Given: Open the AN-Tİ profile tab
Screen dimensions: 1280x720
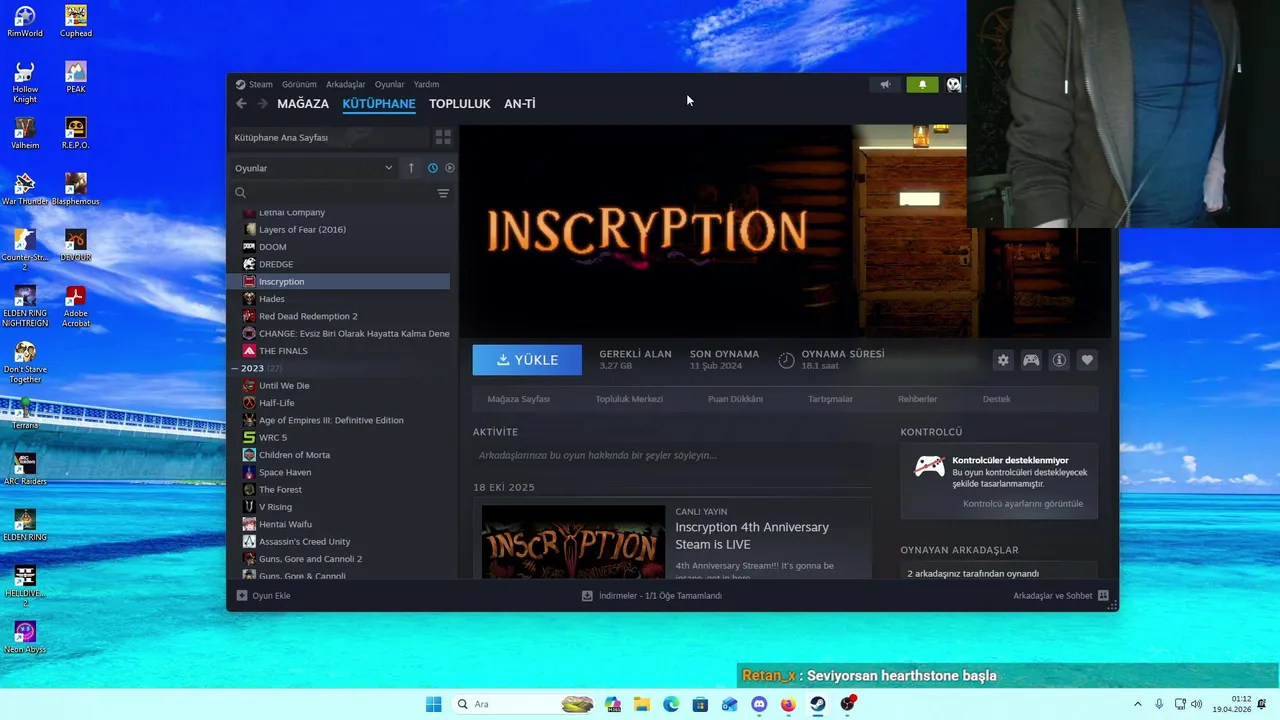Looking at the screenshot, I should tap(520, 104).
